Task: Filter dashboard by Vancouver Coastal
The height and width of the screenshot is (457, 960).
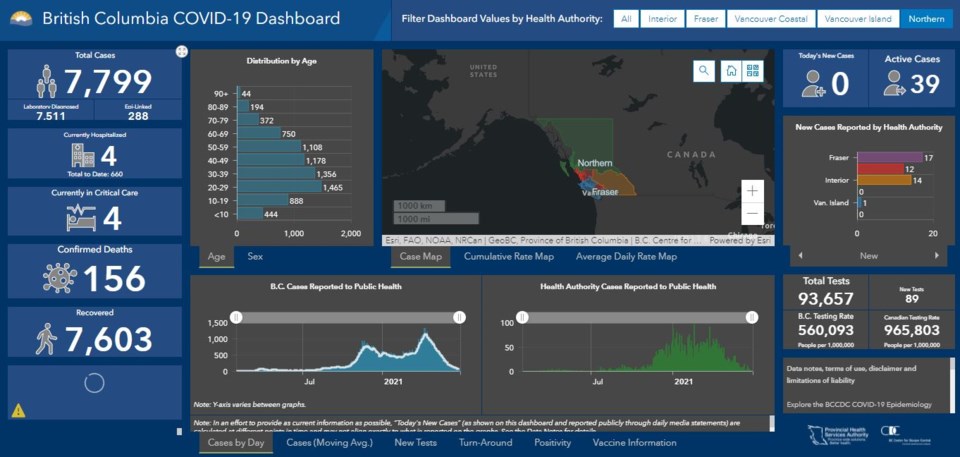Action: (x=771, y=19)
